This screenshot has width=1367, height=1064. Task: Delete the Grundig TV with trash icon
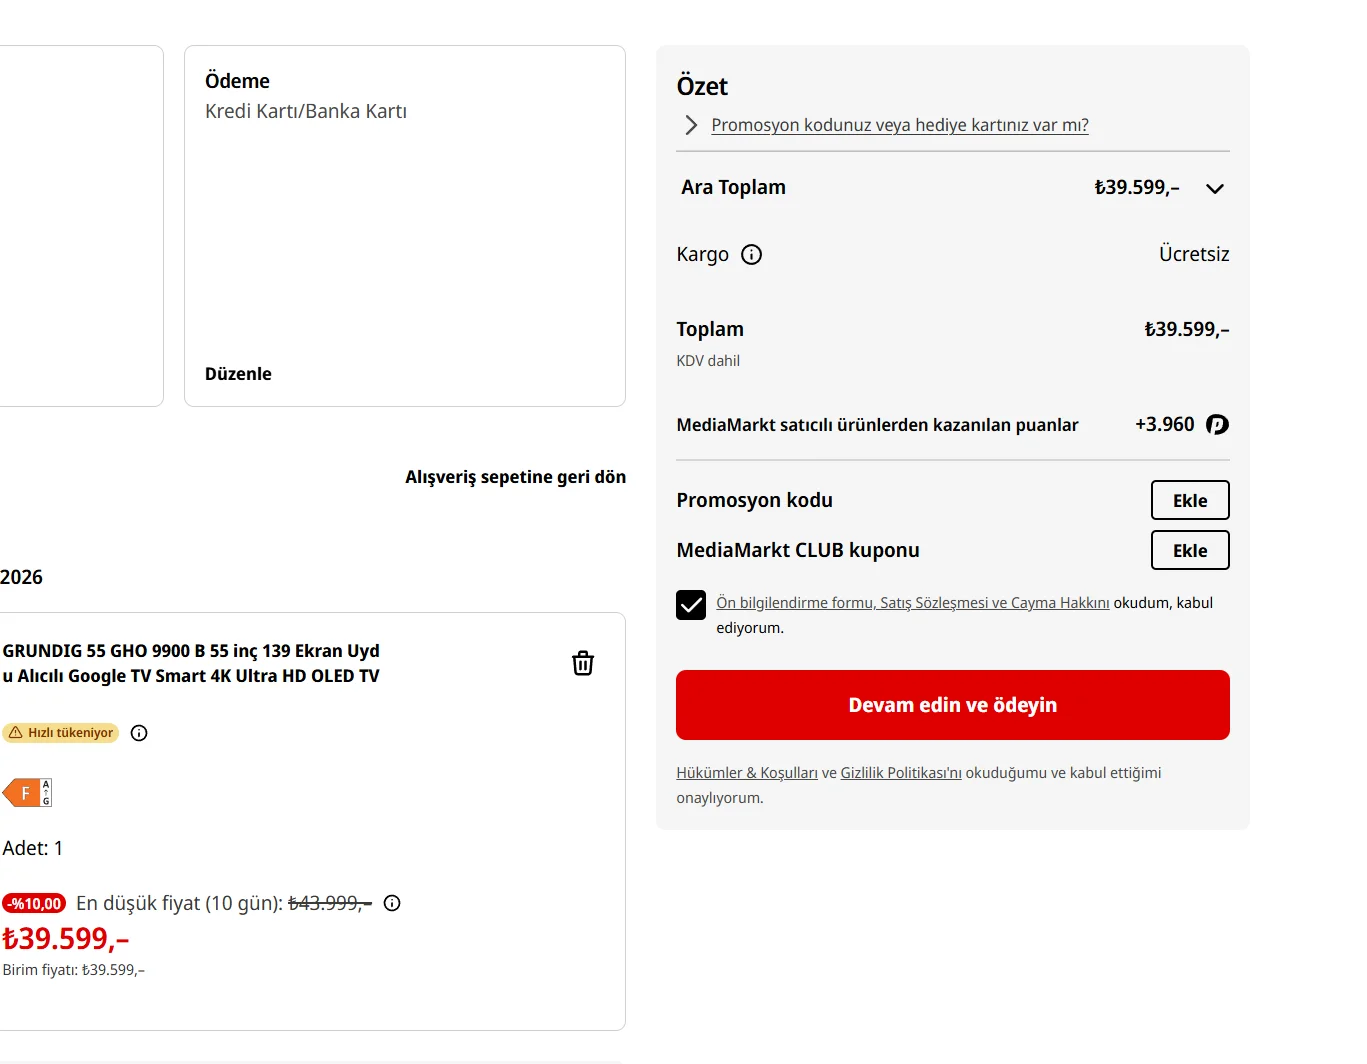click(583, 663)
